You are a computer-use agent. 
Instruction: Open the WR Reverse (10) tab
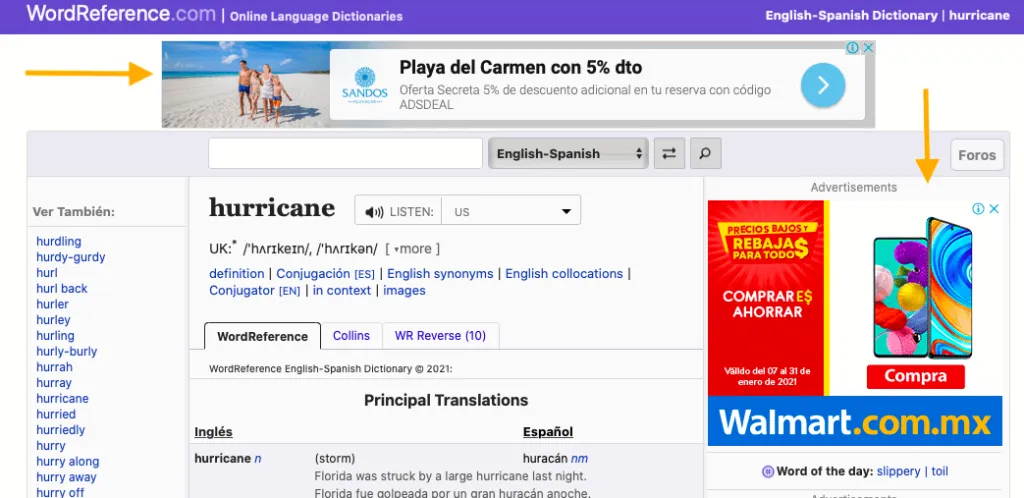[x=440, y=336]
